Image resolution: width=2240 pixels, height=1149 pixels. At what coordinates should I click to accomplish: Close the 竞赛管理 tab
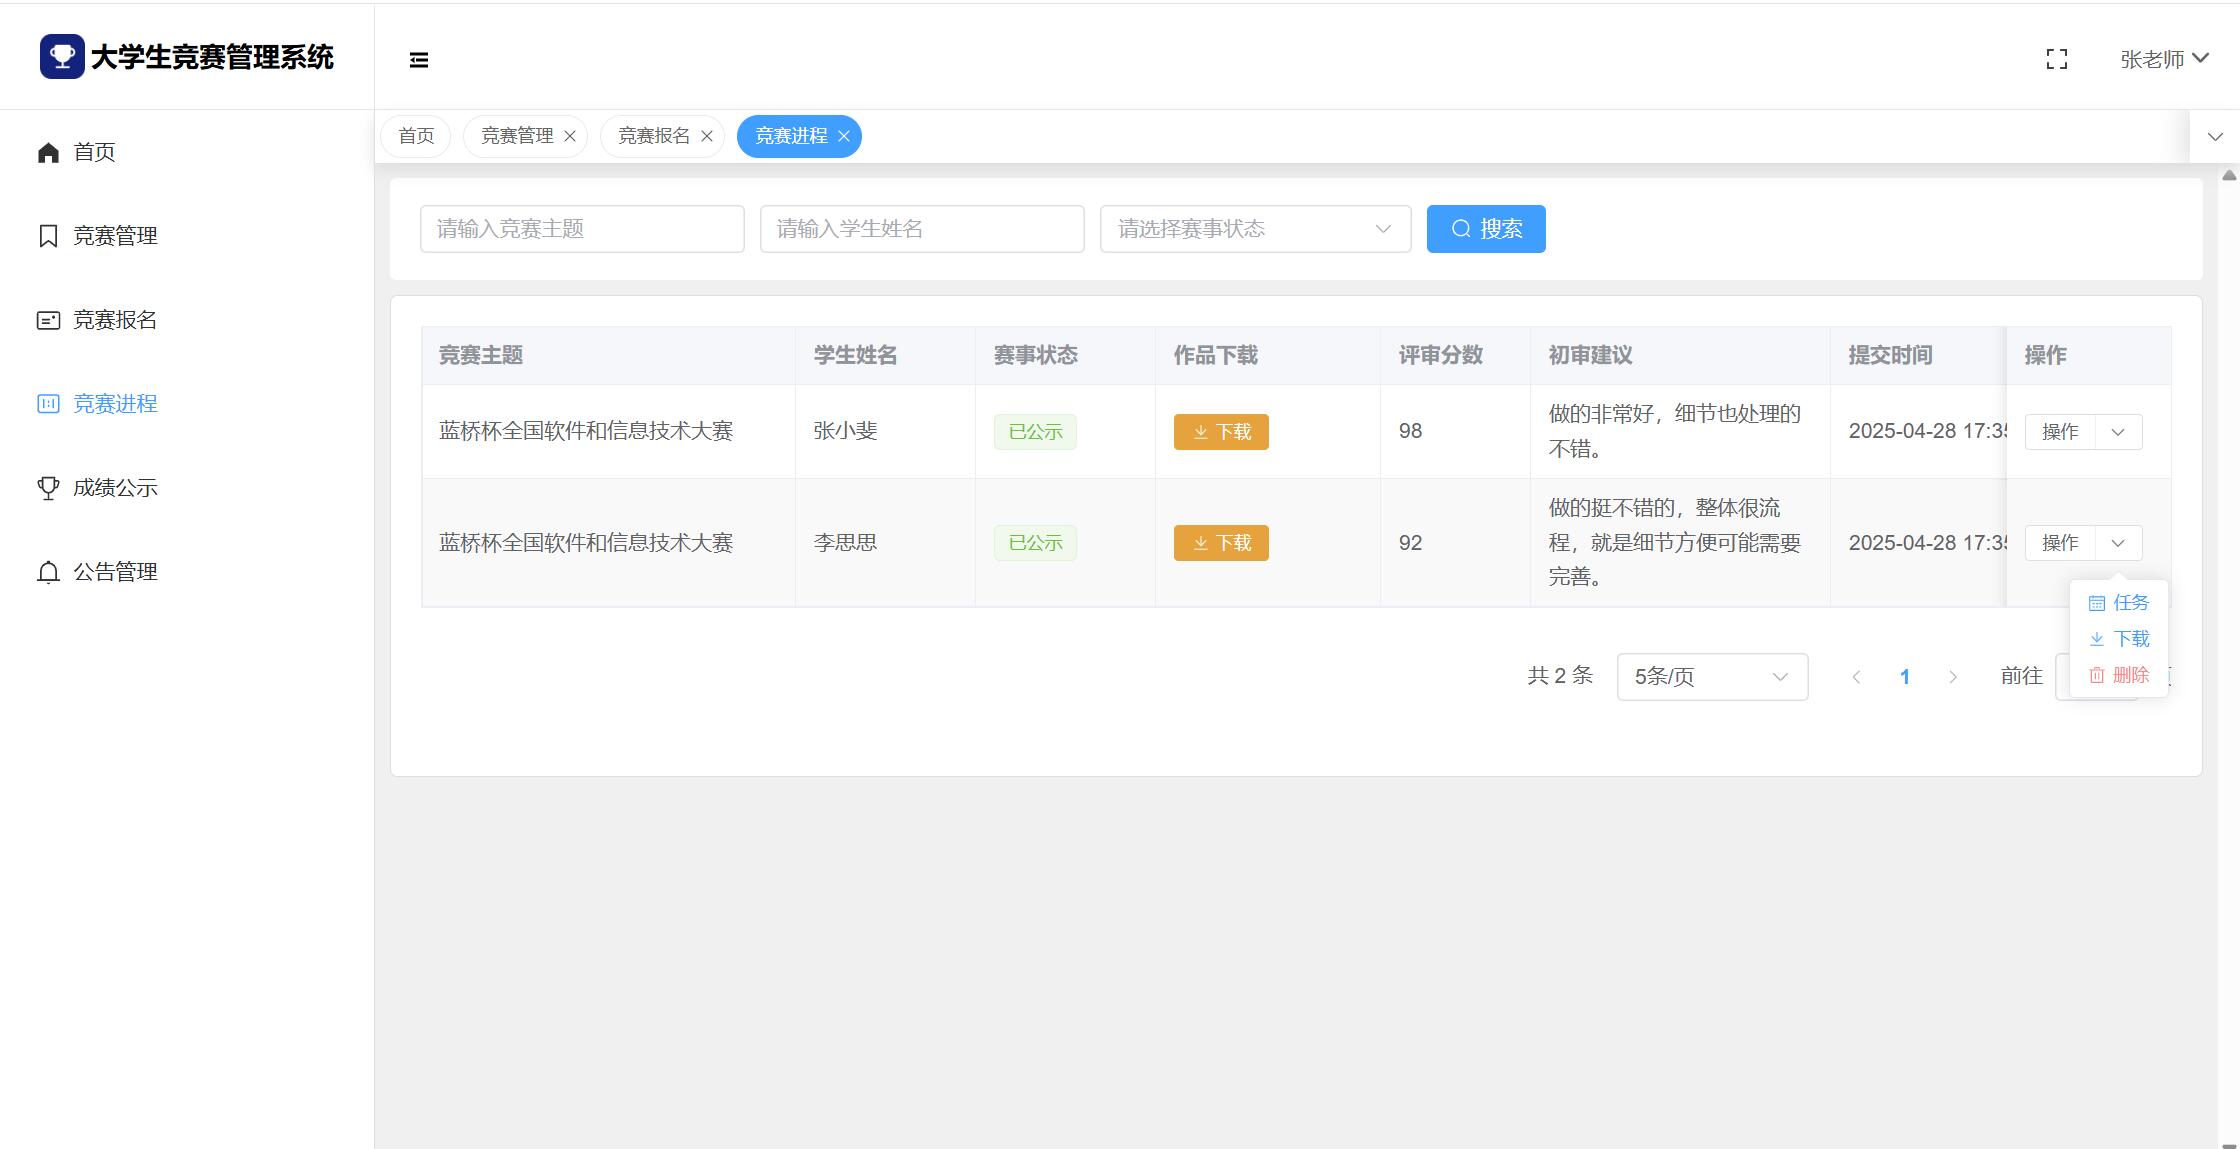pos(570,137)
